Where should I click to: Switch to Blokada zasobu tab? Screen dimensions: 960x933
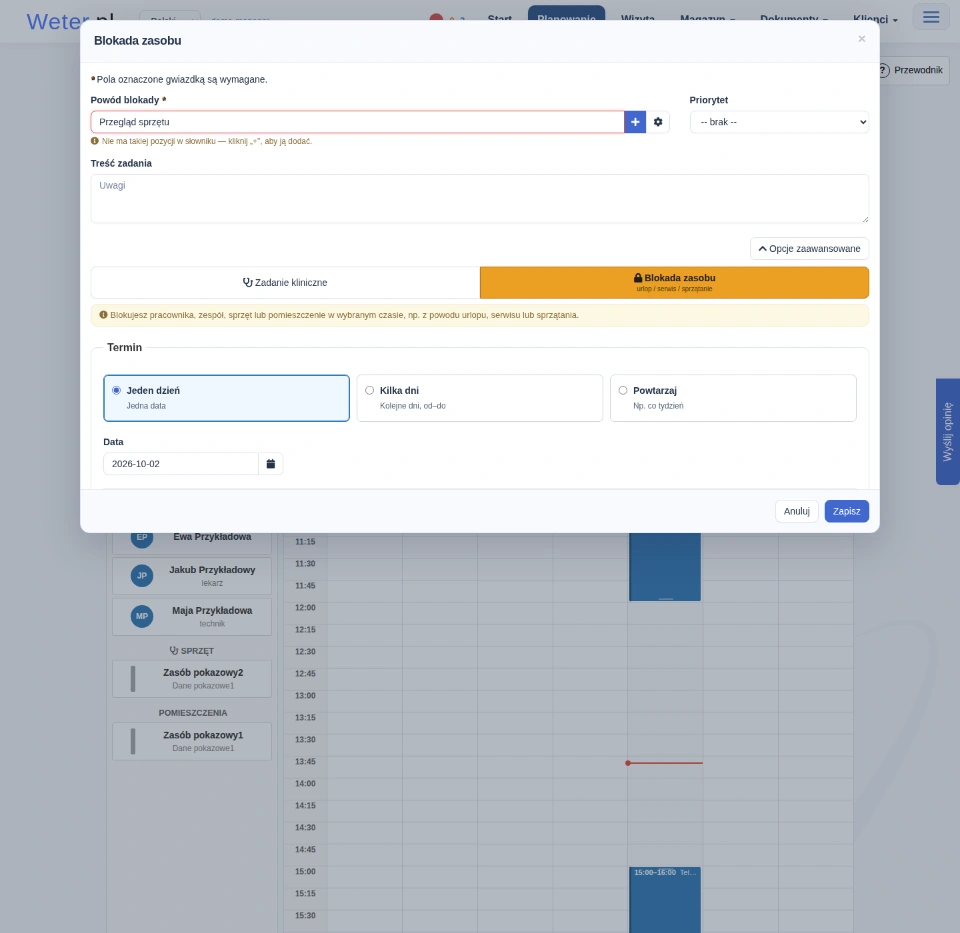[674, 283]
